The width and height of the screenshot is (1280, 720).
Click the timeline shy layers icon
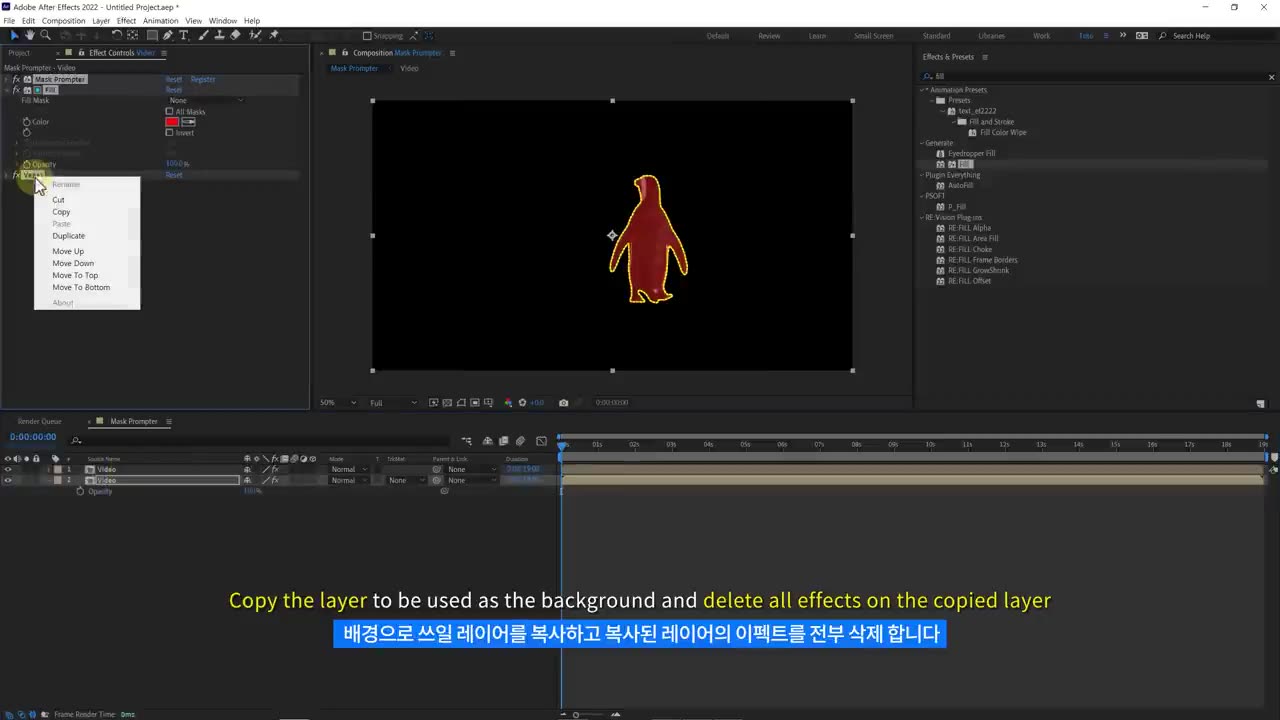[488, 441]
